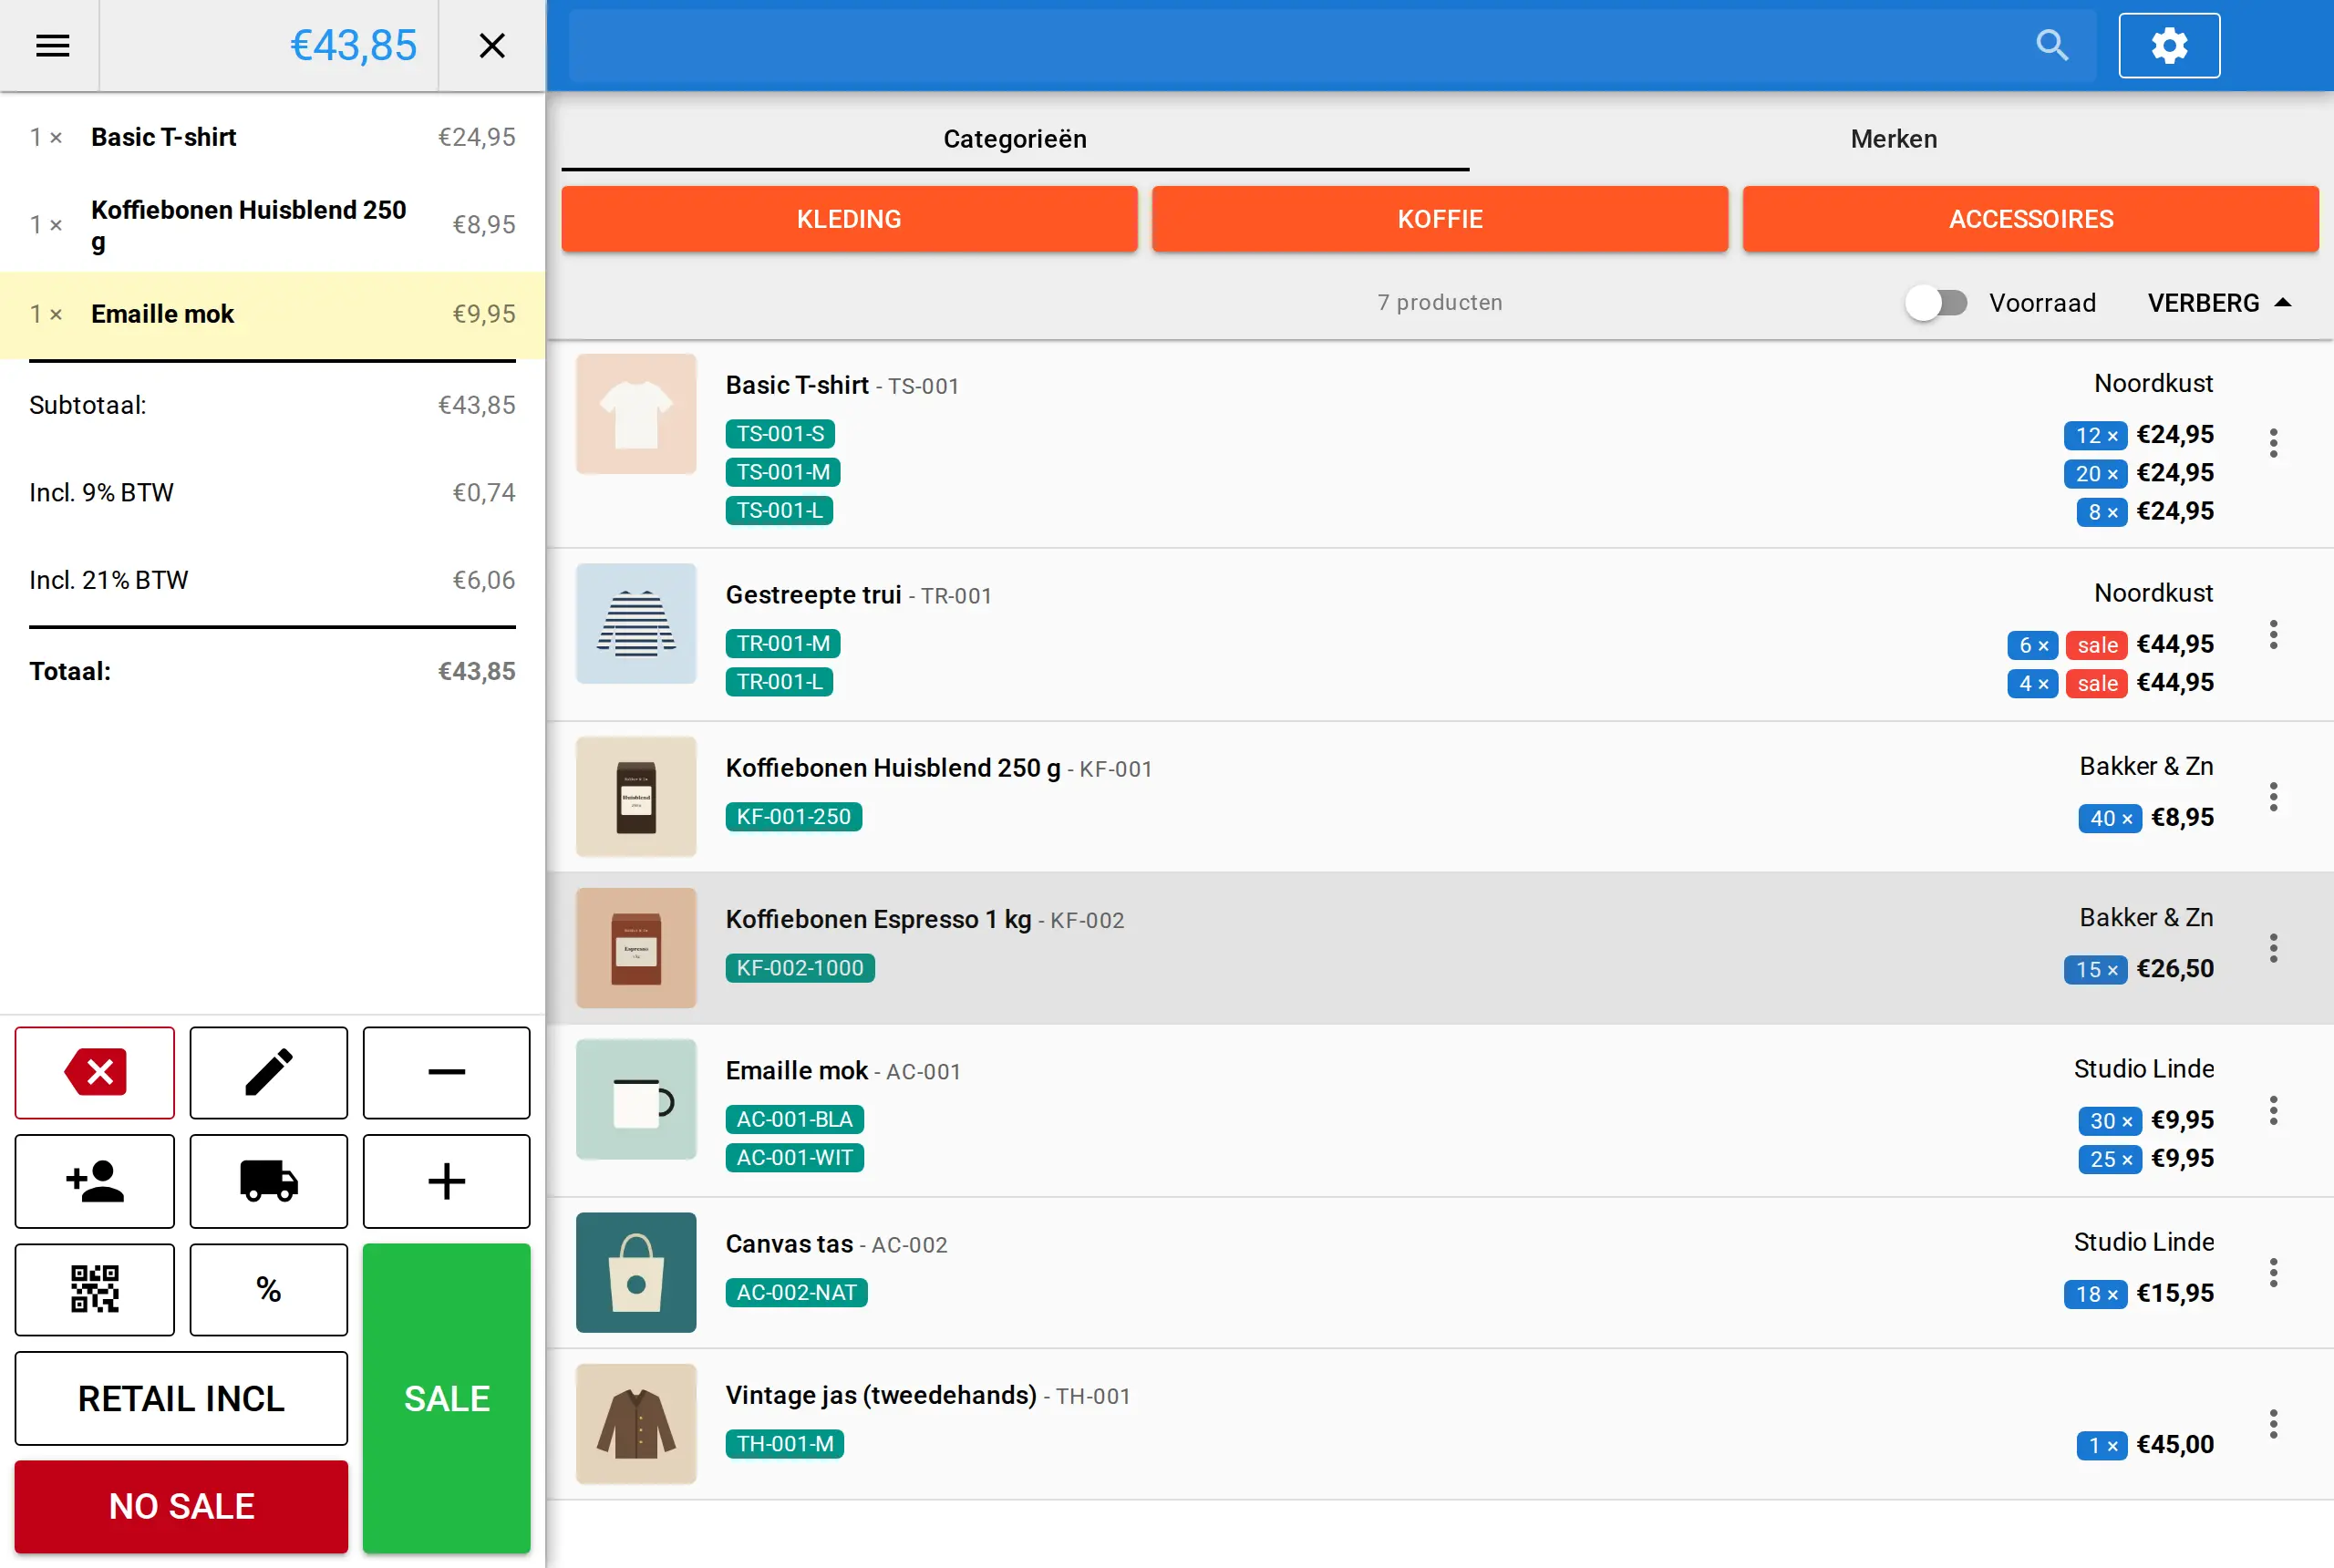This screenshot has width=2334, height=1568.
Task: Filter products by the KOFFIE category
Action: [1440, 219]
